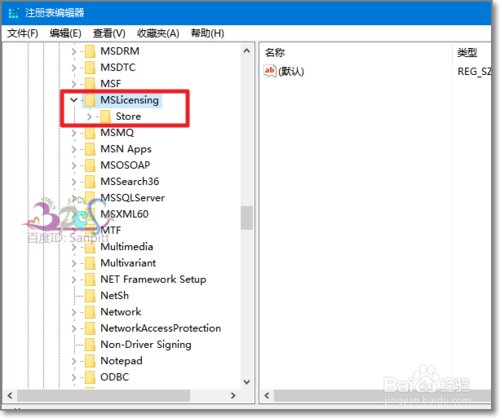Click the Non-Driver Signing folder icon

pyautogui.click(x=90, y=345)
